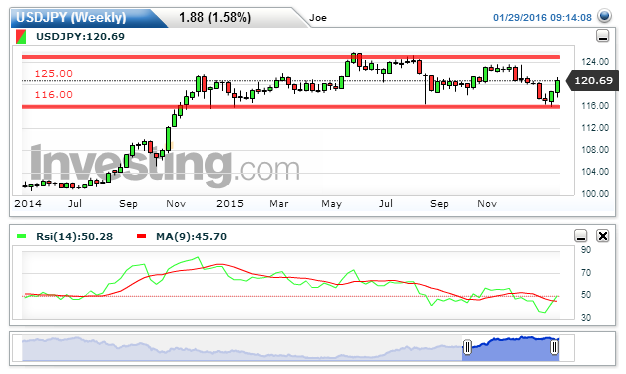
Task: Click the RSI 30 axis label
Action: click(586, 318)
